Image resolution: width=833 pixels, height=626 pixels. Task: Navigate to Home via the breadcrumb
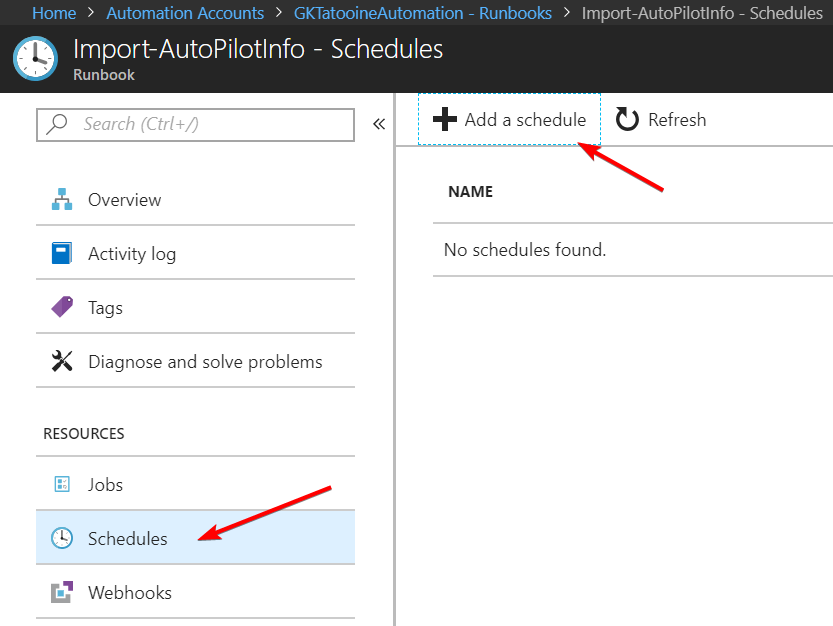[x=53, y=13]
